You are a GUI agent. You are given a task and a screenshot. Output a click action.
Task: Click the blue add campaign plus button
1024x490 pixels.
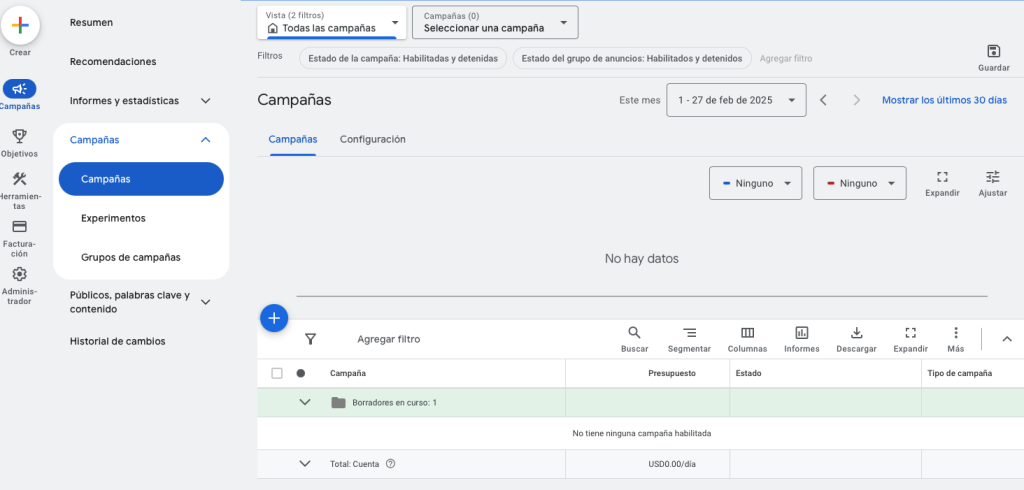point(274,318)
